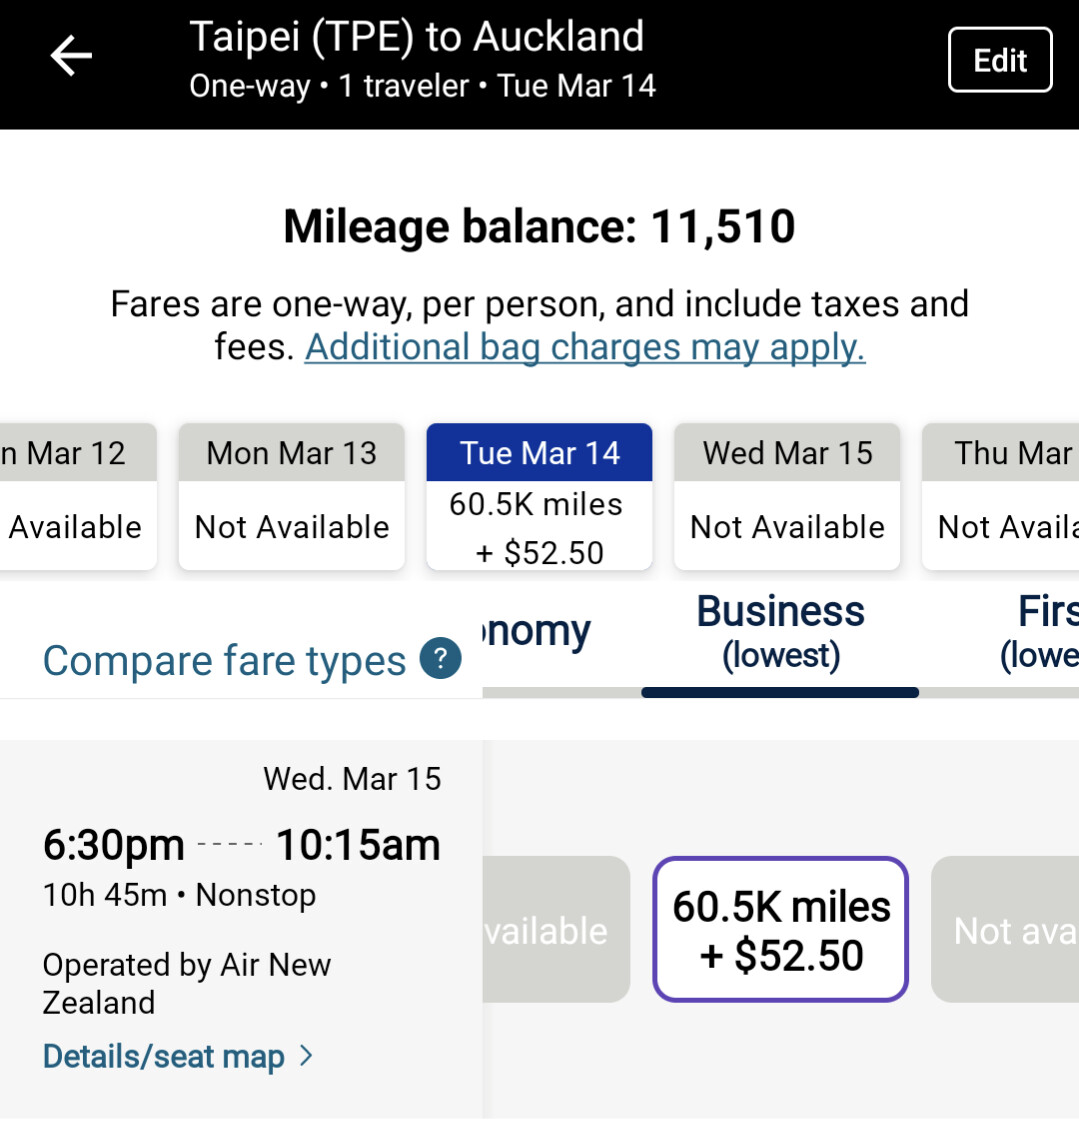Click the Edit button

coord(999,60)
